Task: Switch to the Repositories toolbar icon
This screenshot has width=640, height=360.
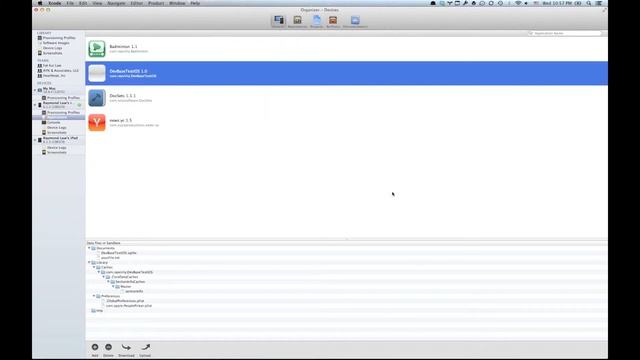Action: tap(297, 21)
